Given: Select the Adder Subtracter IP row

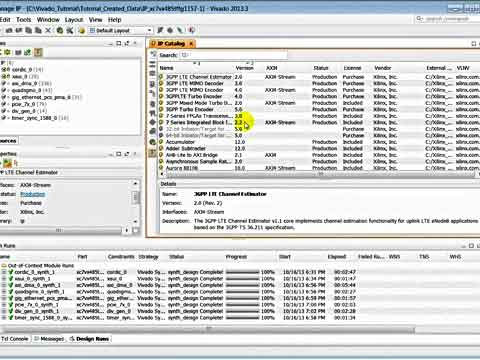Looking at the screenshot, I should point(186,148).
